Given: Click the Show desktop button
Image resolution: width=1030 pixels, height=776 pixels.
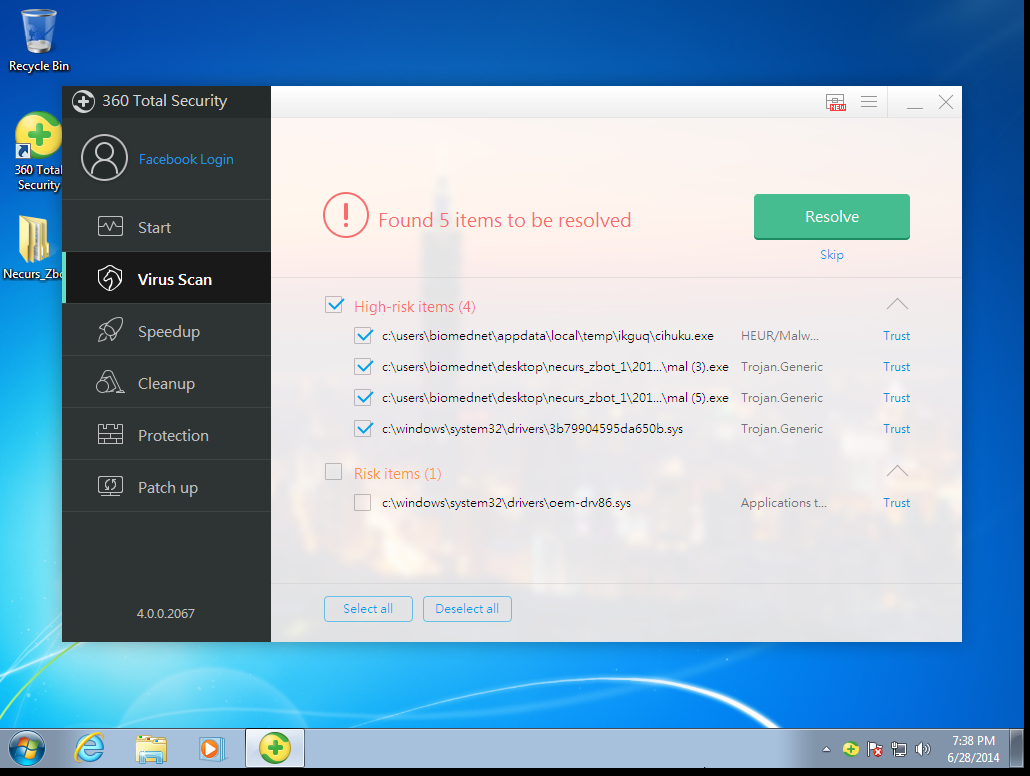Looking at the screenshot, I should (1017, 748).
